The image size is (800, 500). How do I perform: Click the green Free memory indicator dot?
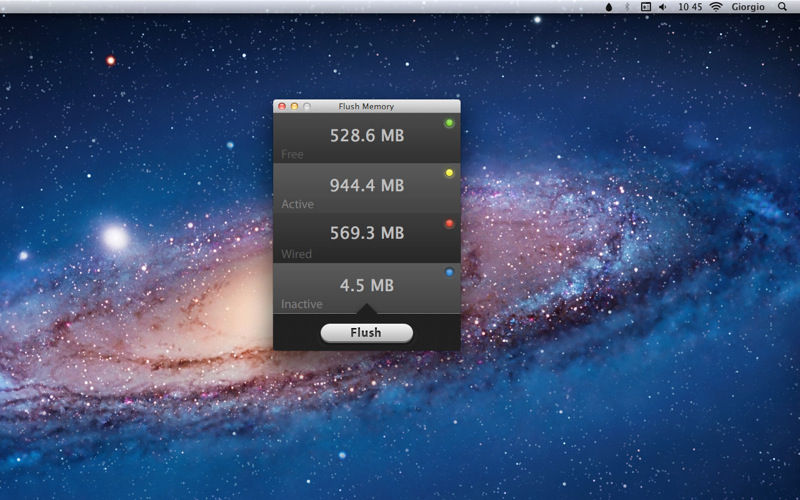[449, 123]
